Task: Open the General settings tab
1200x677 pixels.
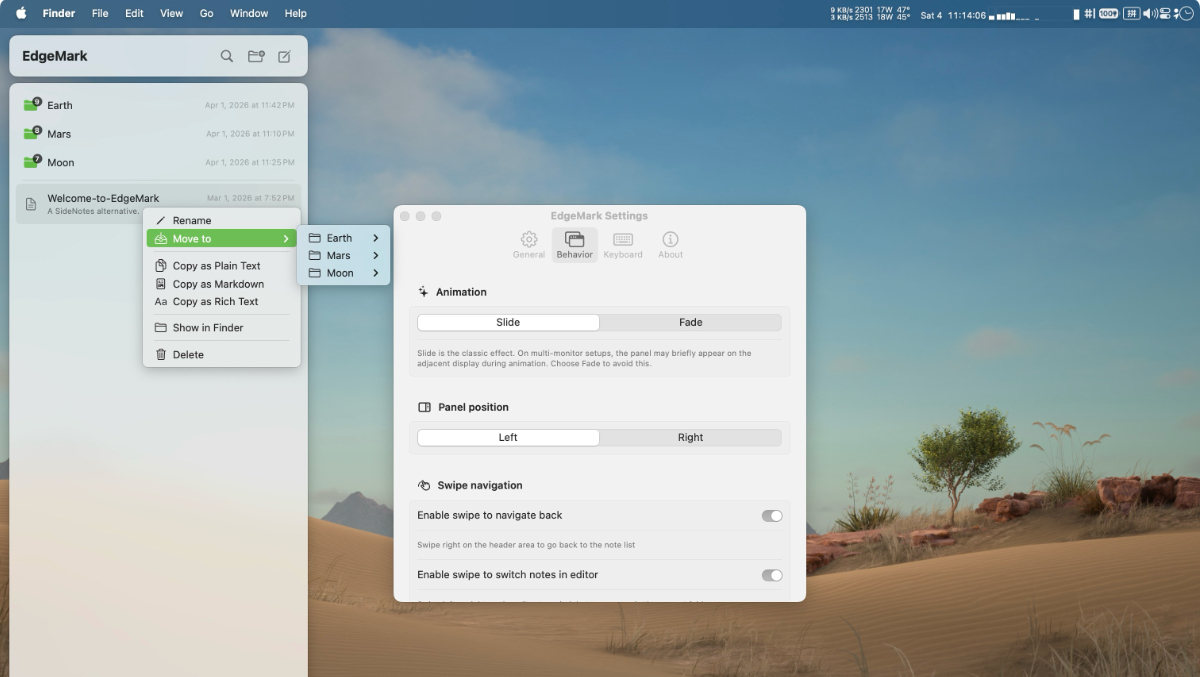Action: click(x=529, y=245)
